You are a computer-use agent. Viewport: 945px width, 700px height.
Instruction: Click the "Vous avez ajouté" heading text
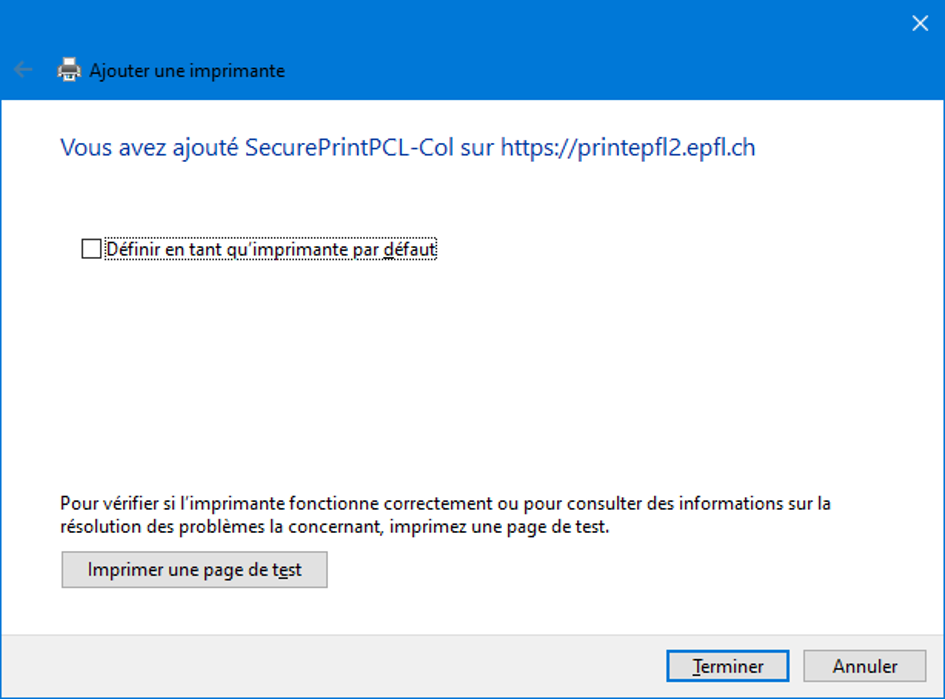(x=150, y=148)
